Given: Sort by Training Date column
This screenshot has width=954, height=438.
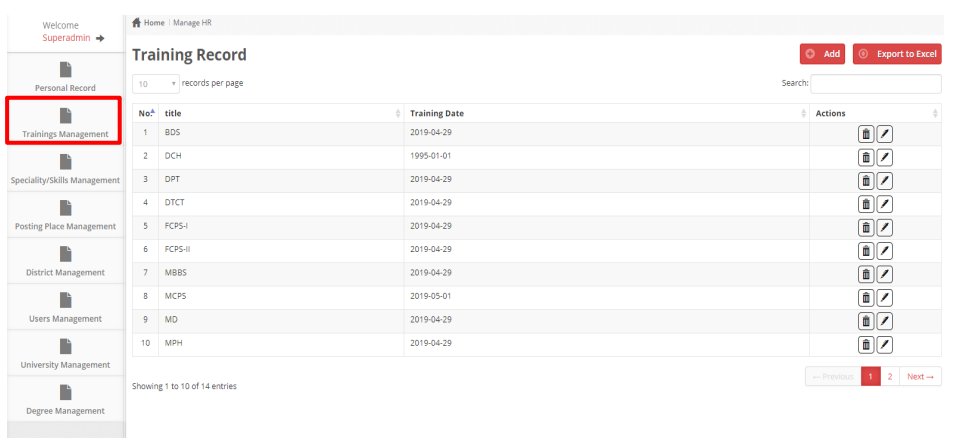Looking at the screenshot, I should [606, 113].
